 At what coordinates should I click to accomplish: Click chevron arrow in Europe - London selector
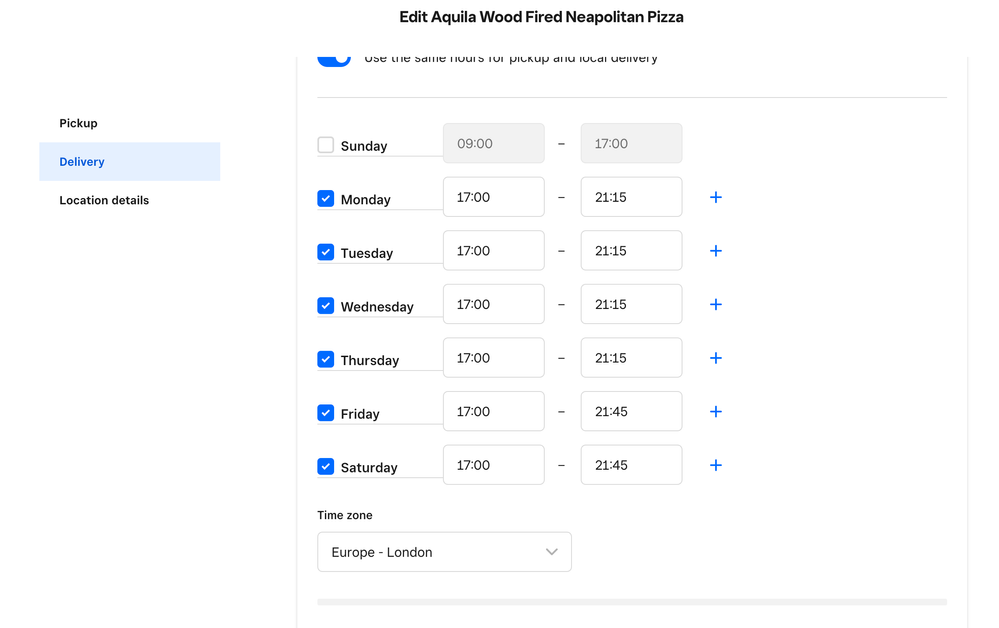(x=551, y=552)
